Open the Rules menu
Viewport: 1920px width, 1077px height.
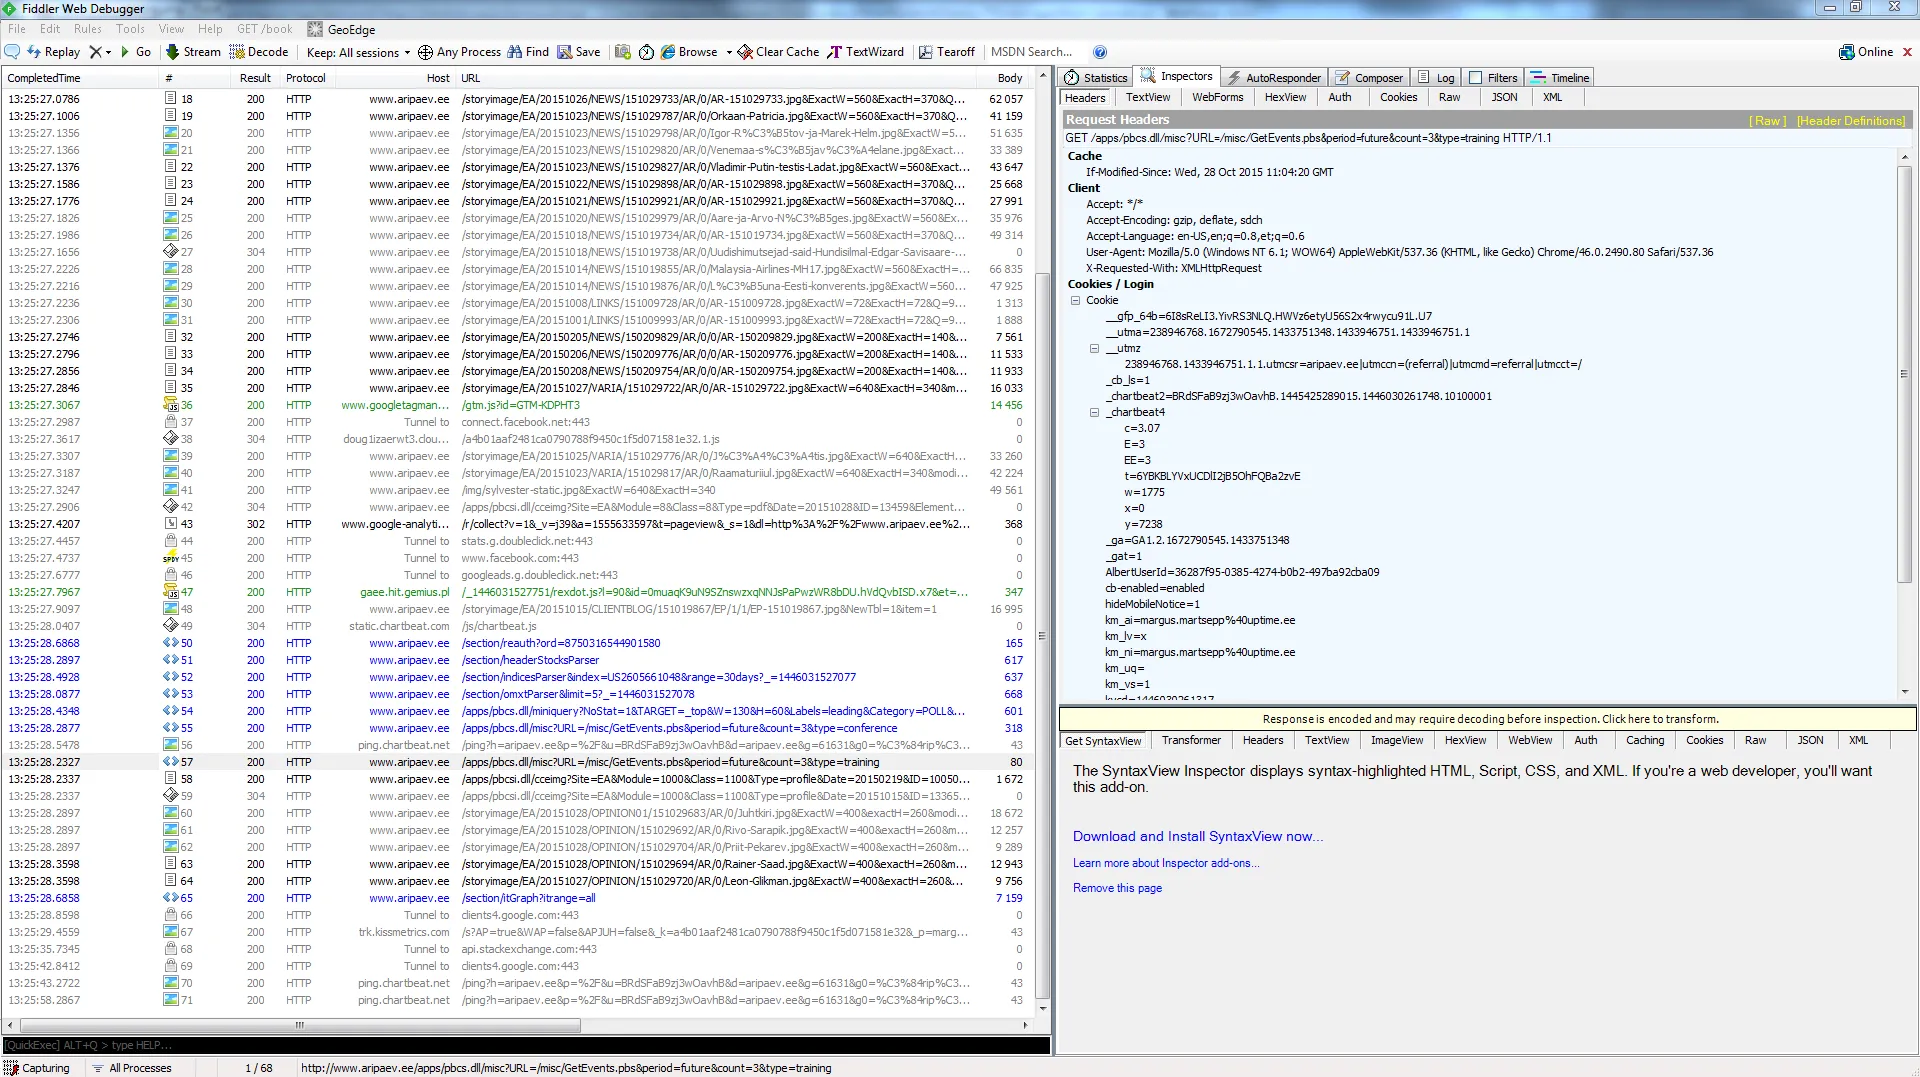(x=88, y=29)
